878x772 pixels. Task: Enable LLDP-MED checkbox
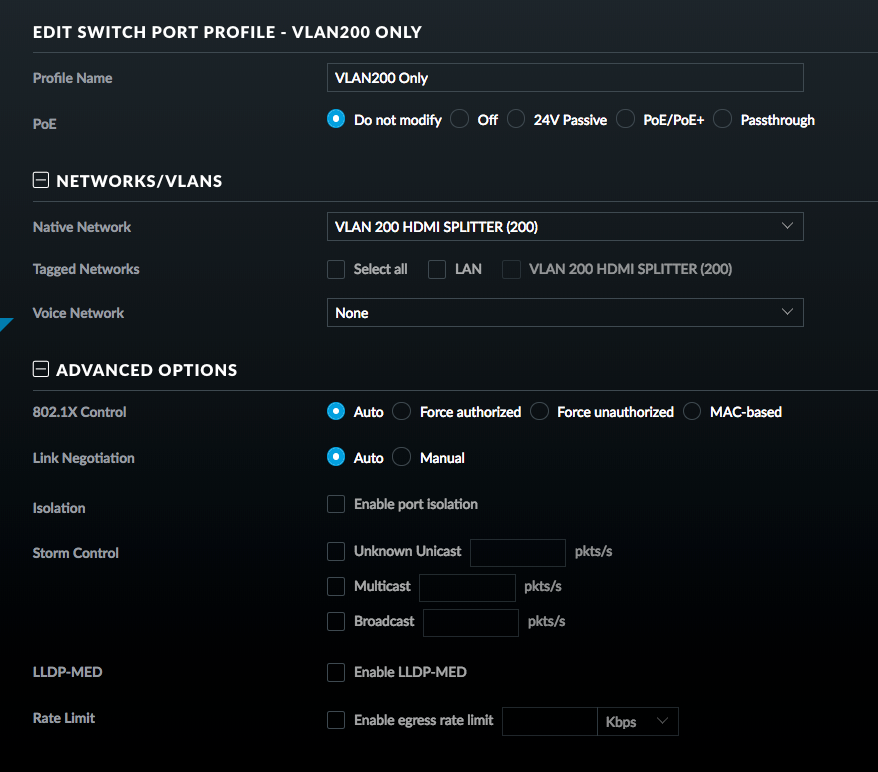point(336,672)
